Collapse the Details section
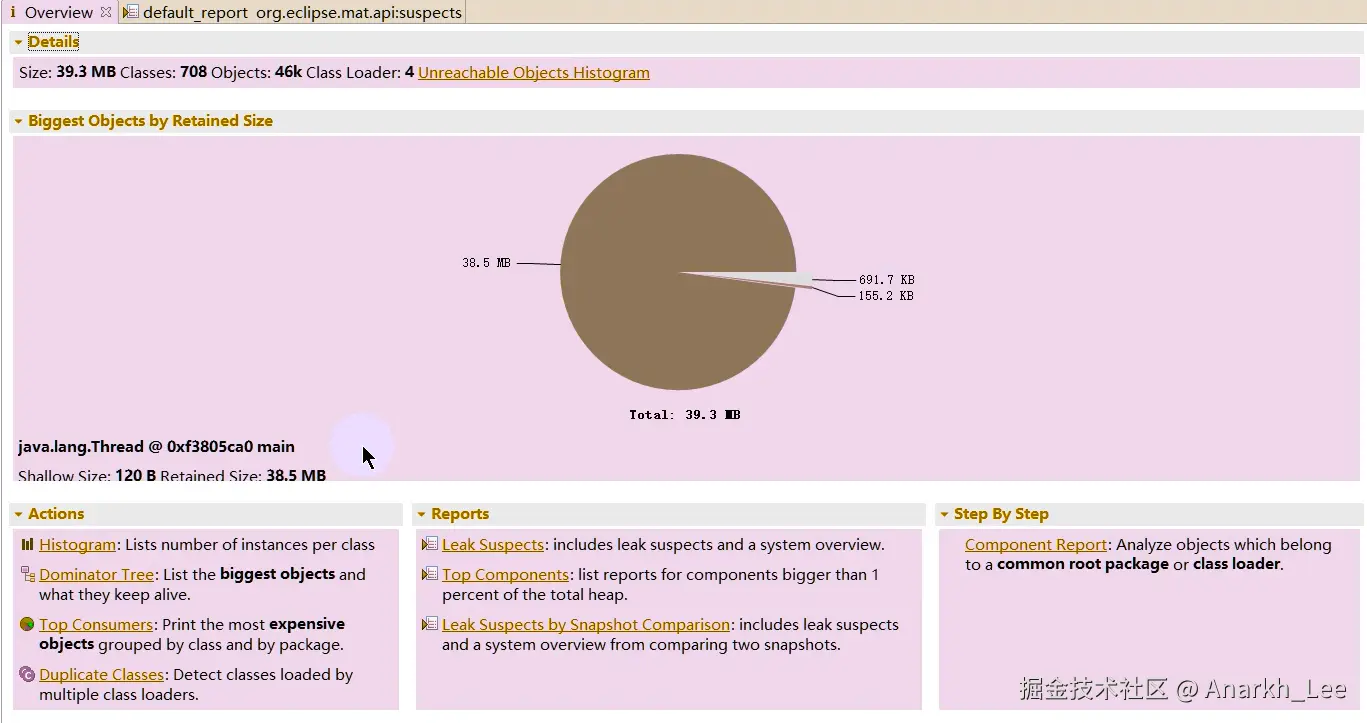Image resolution: width=1367 pixels, height=723 pixels. coord(18,42)
